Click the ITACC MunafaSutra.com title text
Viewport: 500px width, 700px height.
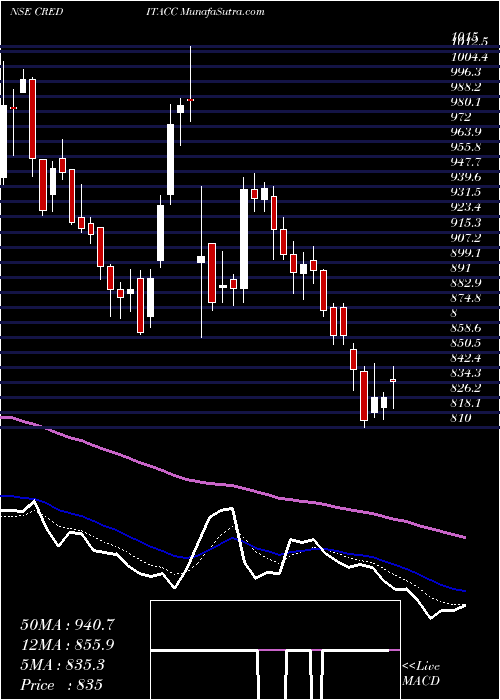point(205,12)
